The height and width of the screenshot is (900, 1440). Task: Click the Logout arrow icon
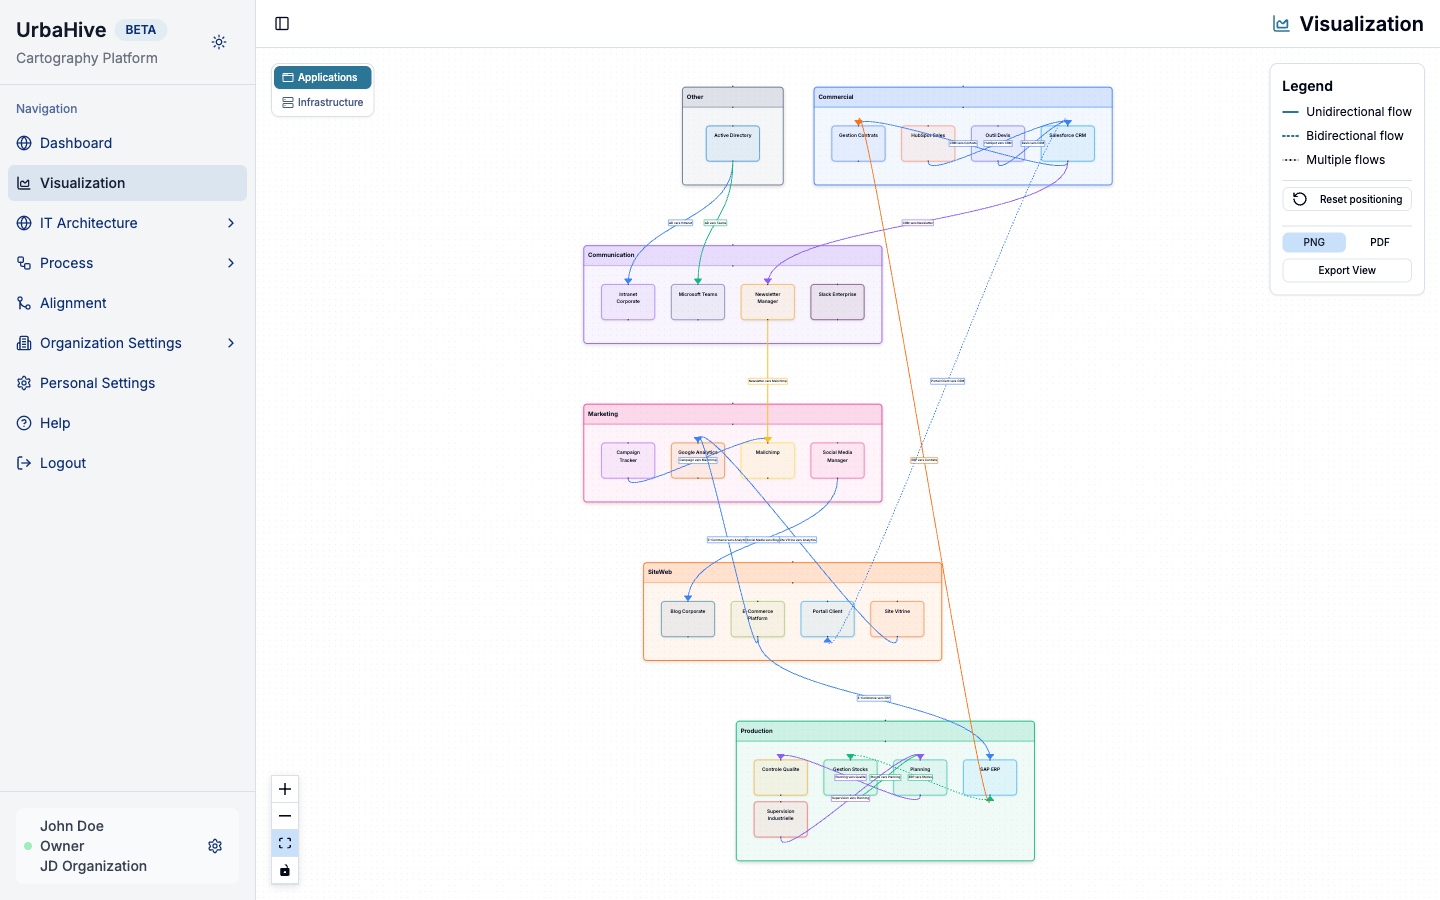click(x=24, y=463)
